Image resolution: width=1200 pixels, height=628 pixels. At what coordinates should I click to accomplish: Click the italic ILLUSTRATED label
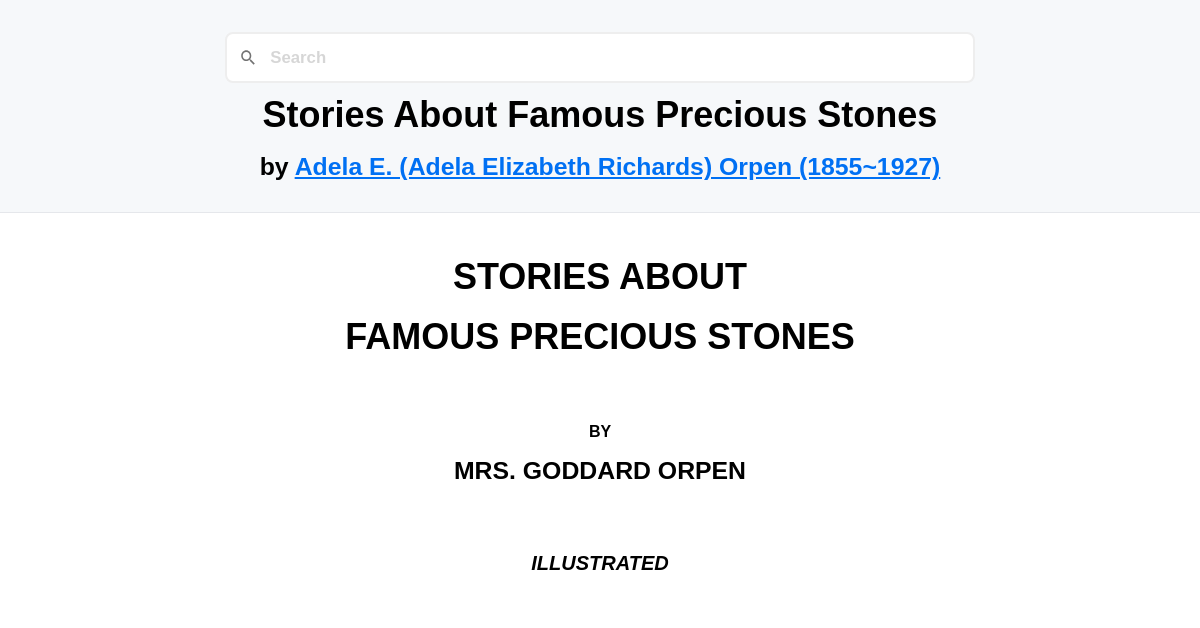pyautogui.click(x=600, y=563)
